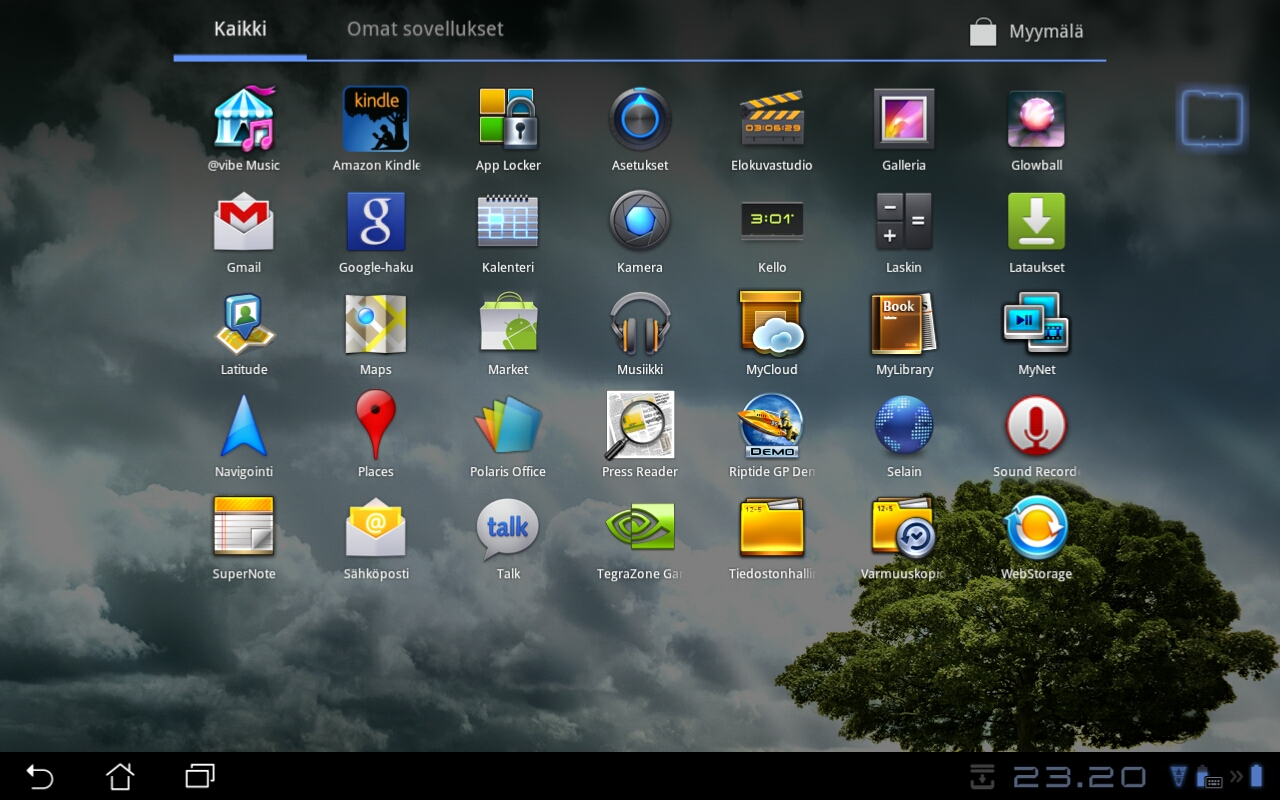Tap the Home navigation button
The image size is (1280, 800).
point(120,776)
